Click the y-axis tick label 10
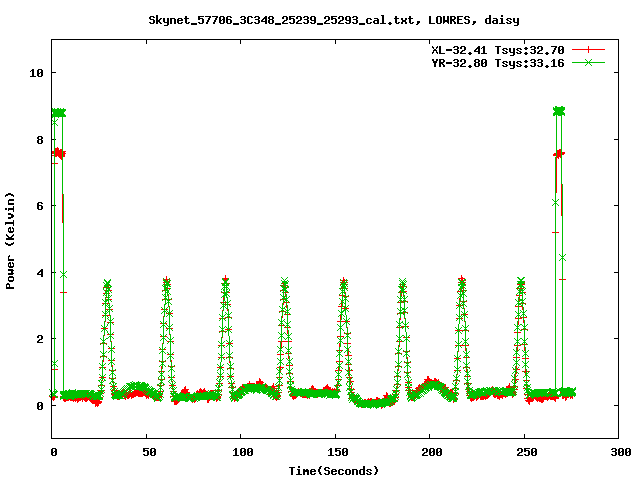Viewport: 640px width, 480px height. pos(36,73)
